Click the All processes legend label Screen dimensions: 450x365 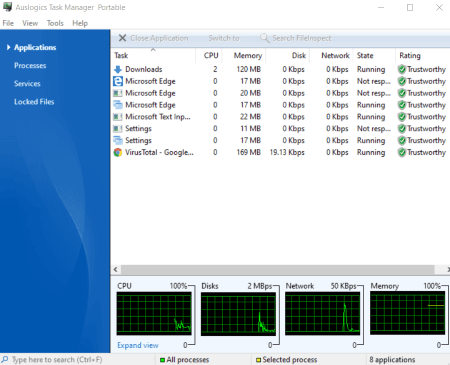(x=188, y=360)
